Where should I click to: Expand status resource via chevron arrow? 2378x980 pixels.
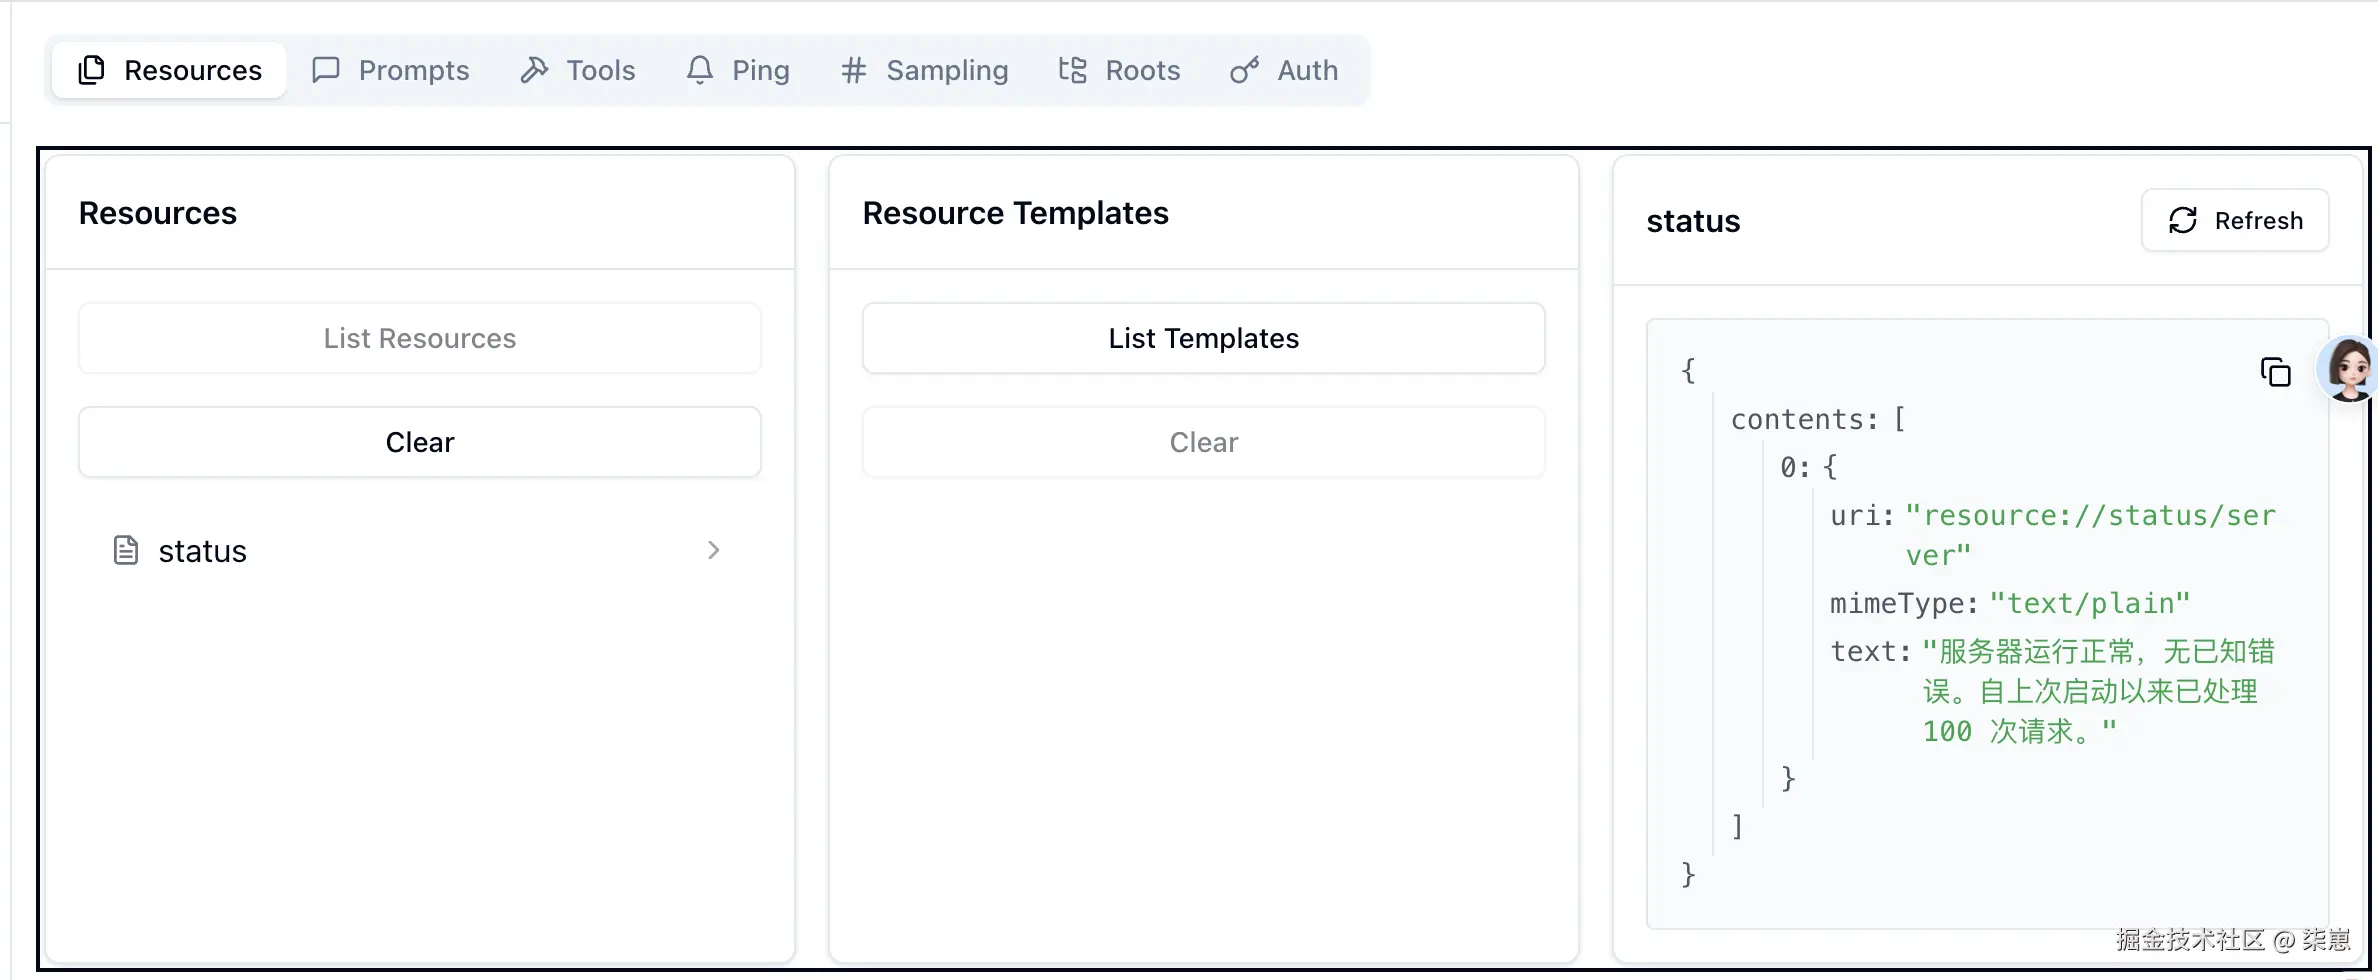(713, 550)
